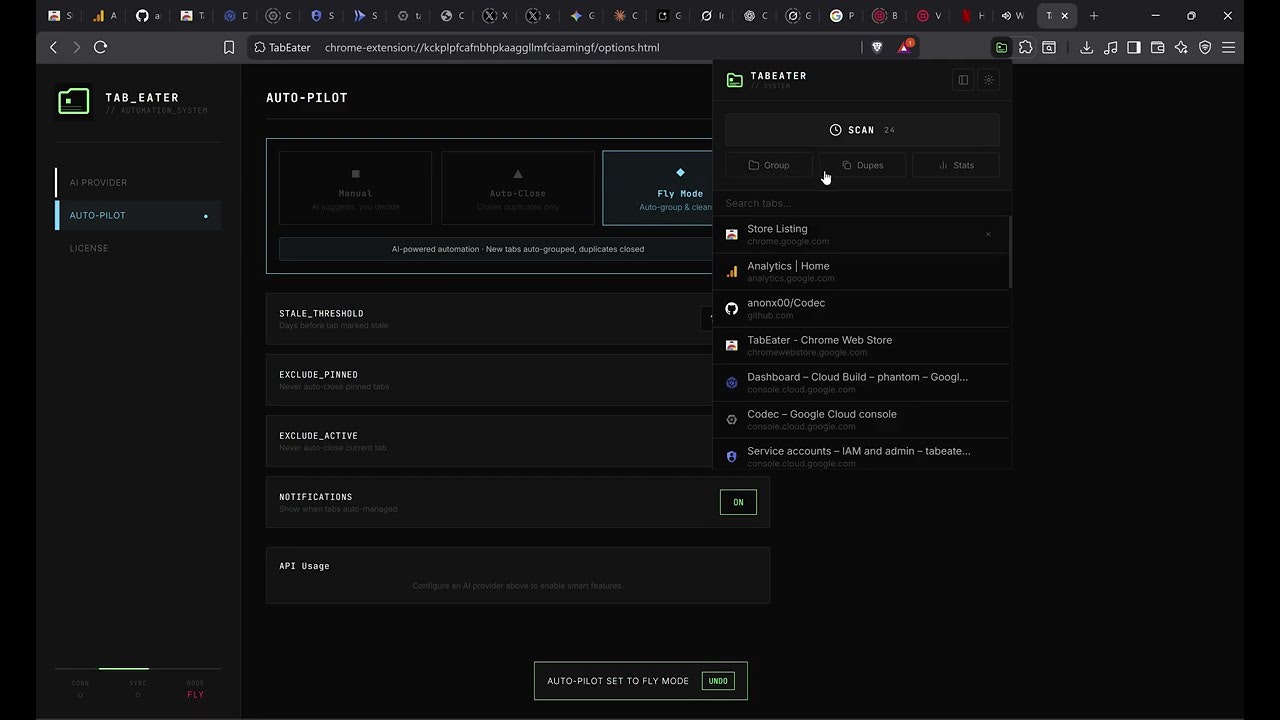This screenshot has height=720, width=1280.
Task: Click the TAB_EATER logo in the options sidebar
Action: tap(74, 101)
